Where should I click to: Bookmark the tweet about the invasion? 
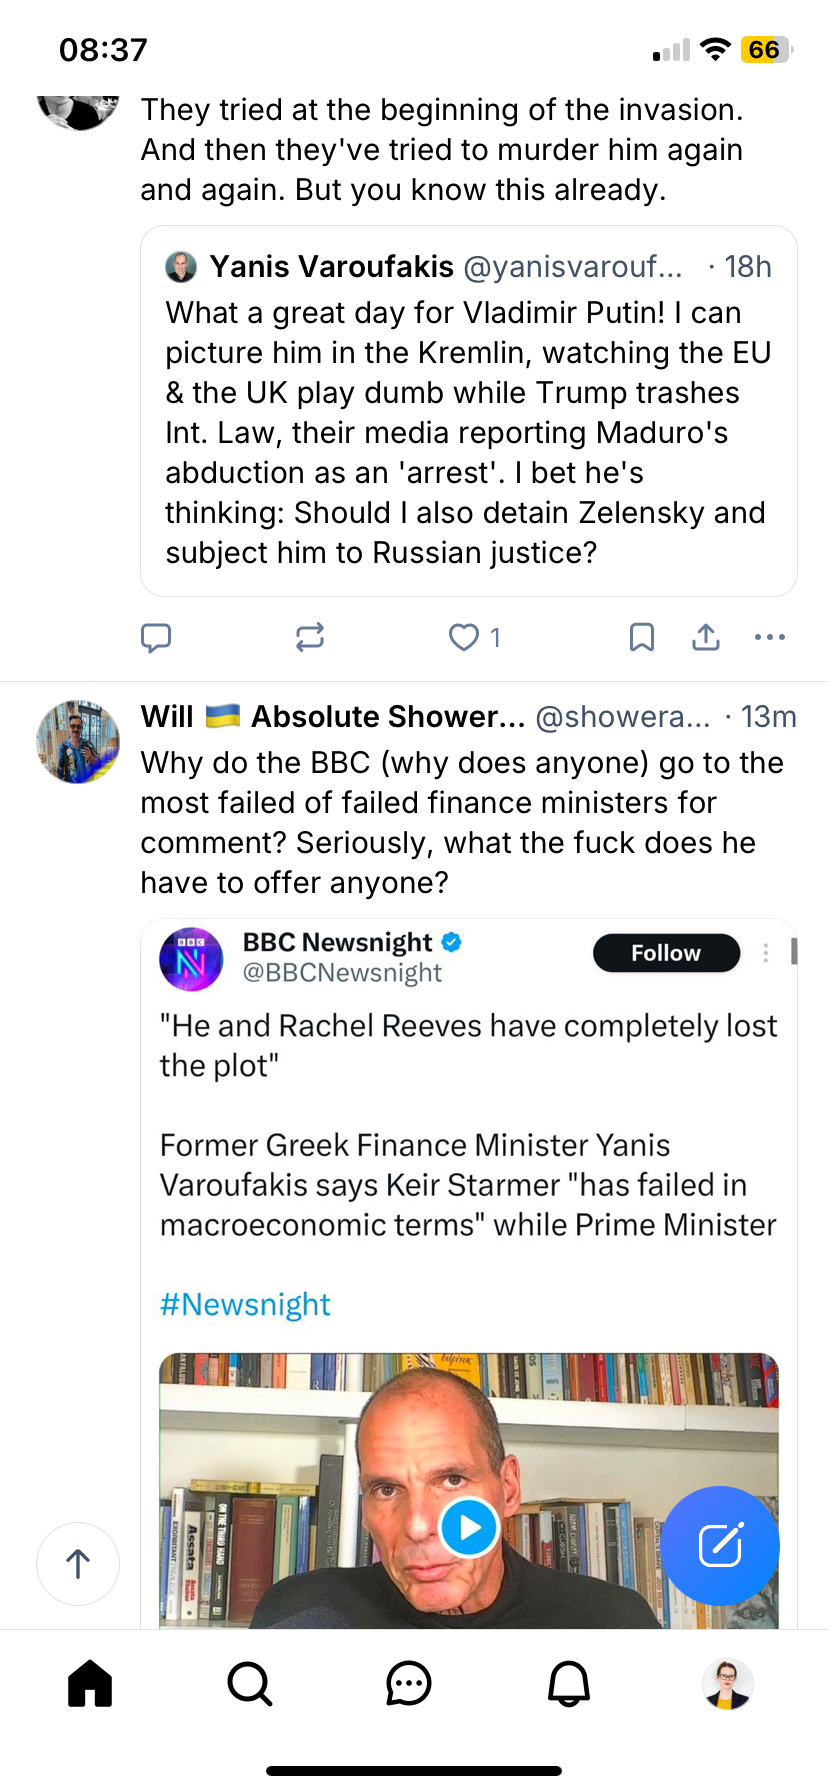click(x=642, y=637)
